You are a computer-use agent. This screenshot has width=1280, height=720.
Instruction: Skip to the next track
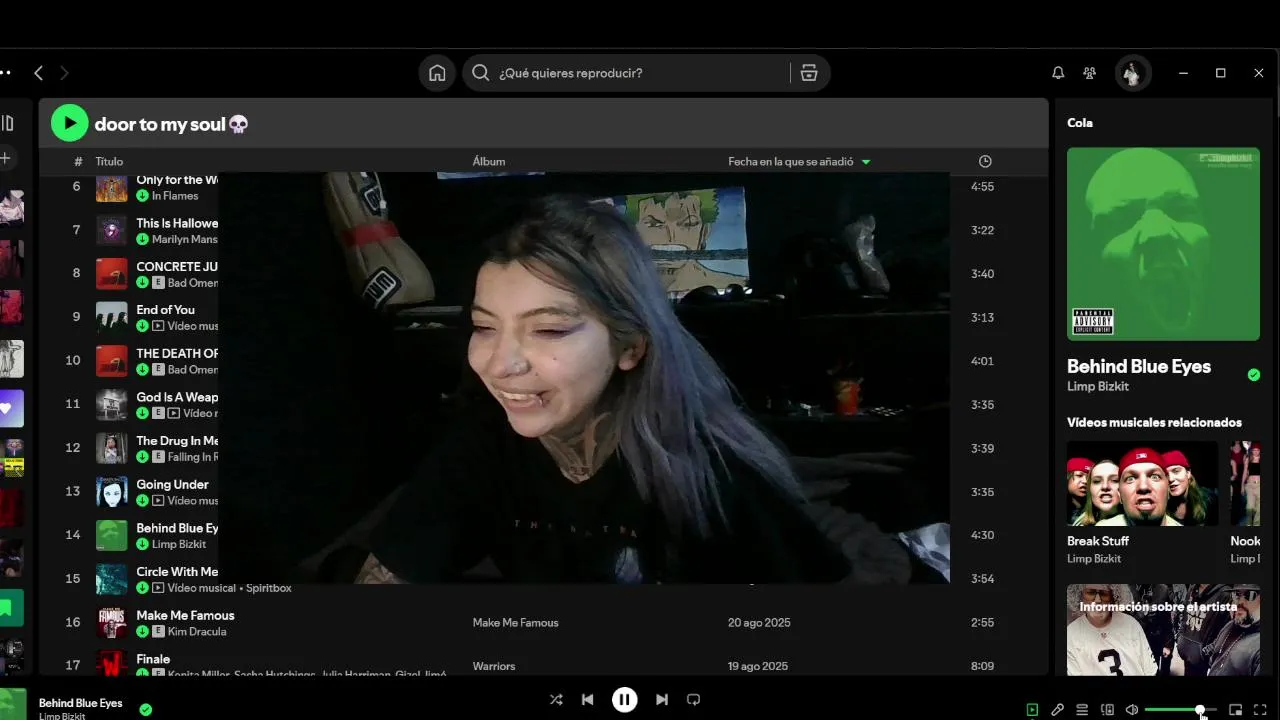(661, 700)
